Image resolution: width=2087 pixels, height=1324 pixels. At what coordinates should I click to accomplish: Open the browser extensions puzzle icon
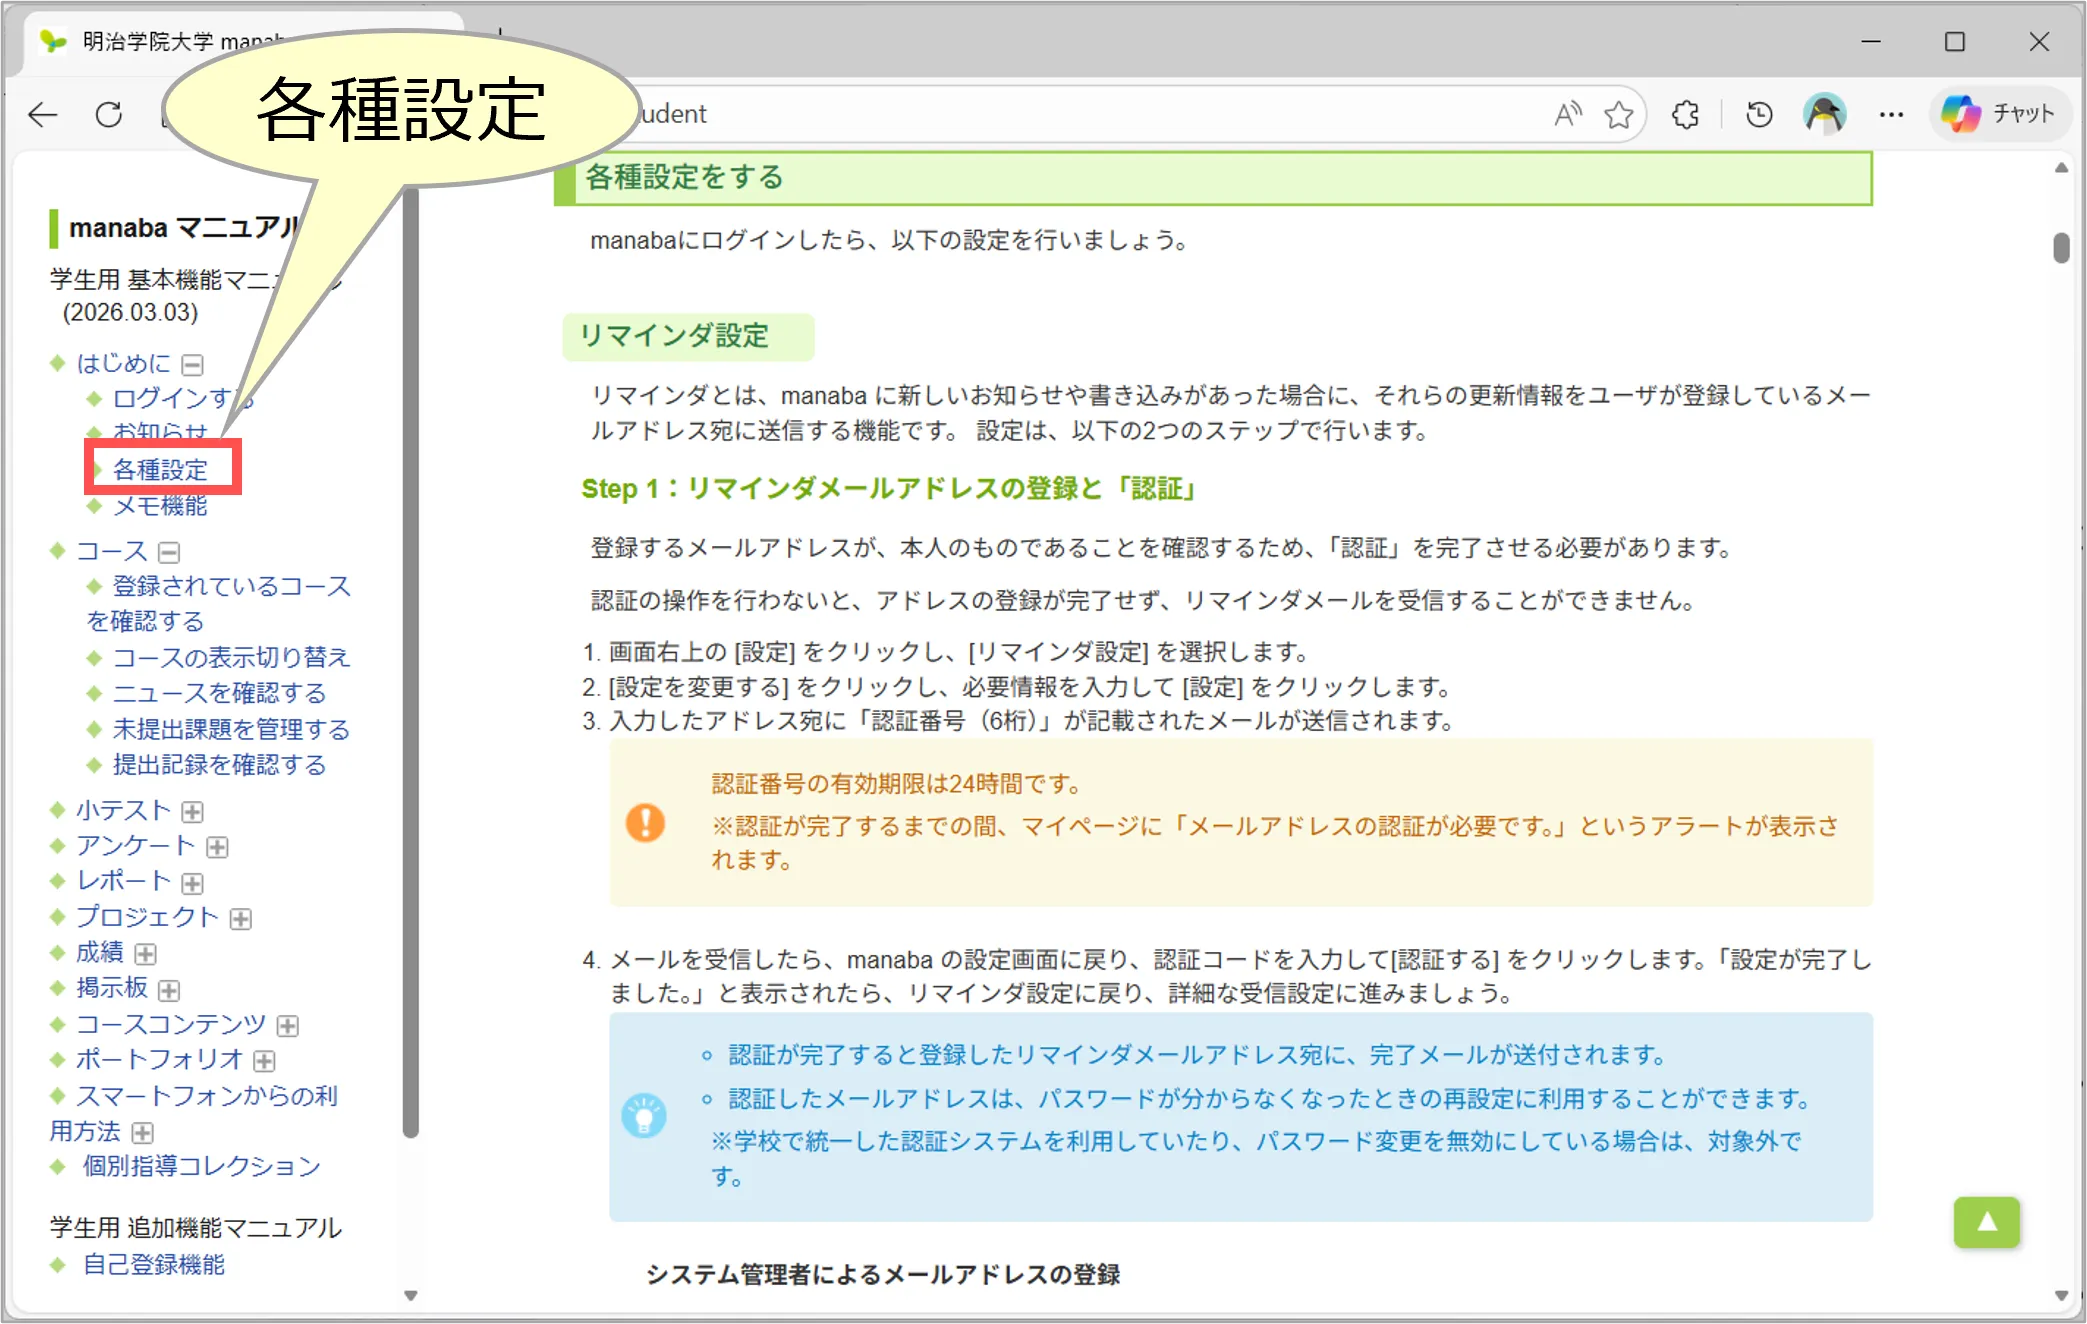(1686, 115)
